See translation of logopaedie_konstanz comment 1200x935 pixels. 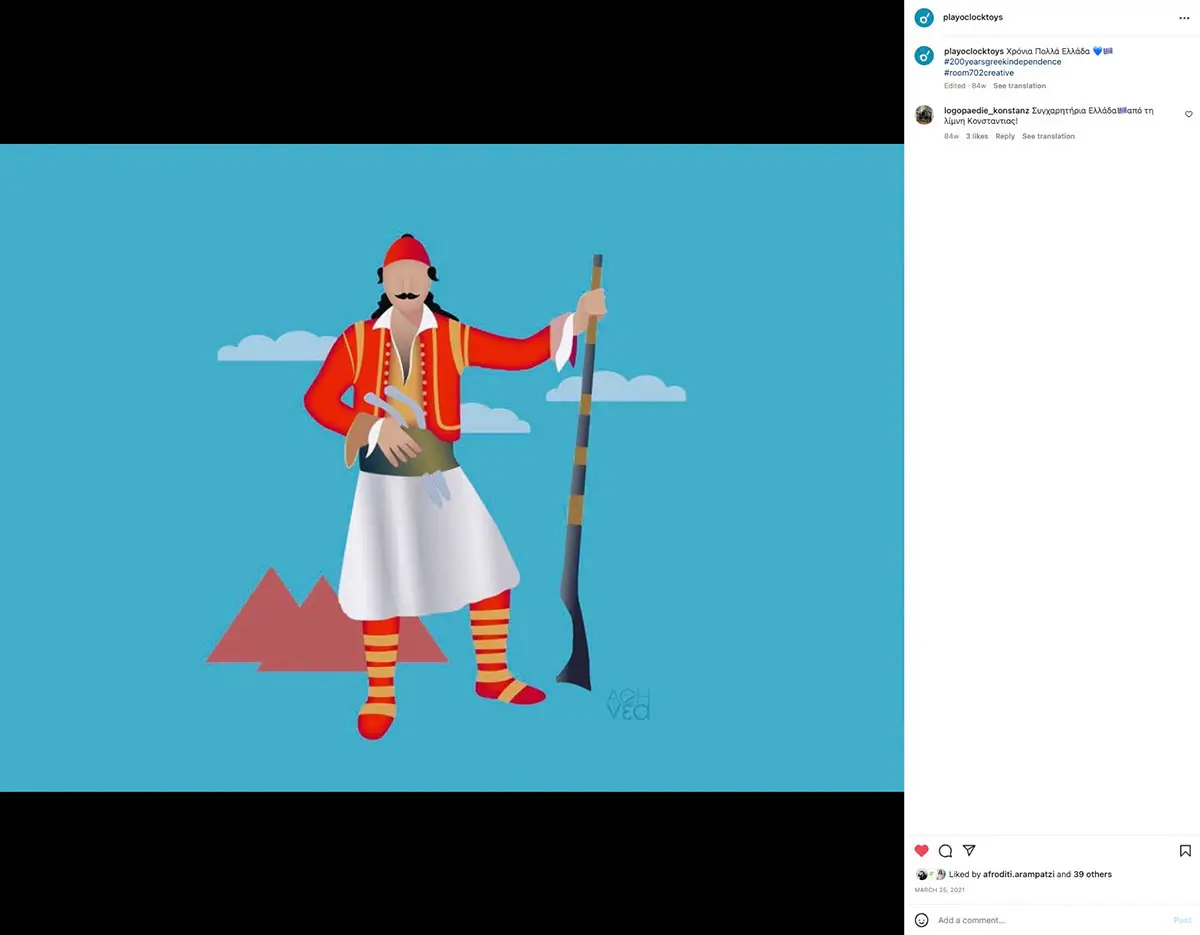1048,136
